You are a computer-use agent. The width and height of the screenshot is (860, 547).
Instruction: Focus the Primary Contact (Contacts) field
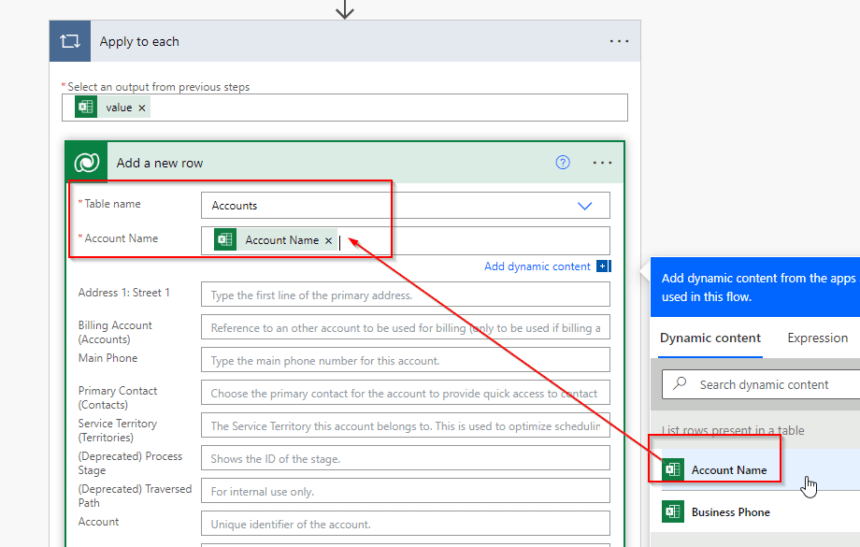(405, 393)
